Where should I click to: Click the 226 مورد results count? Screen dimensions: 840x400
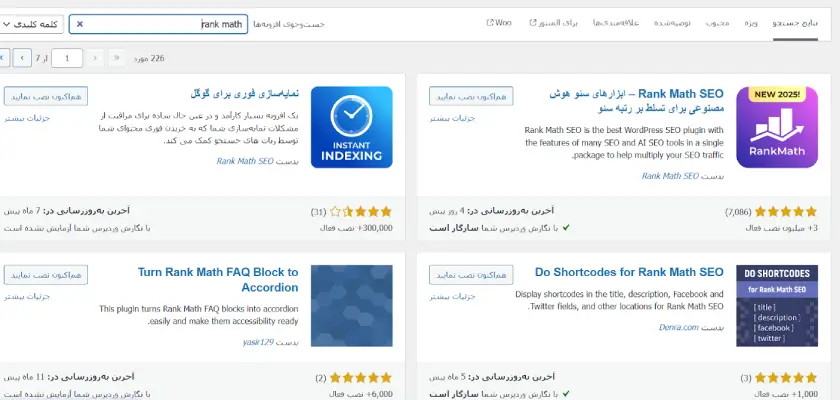149,58
